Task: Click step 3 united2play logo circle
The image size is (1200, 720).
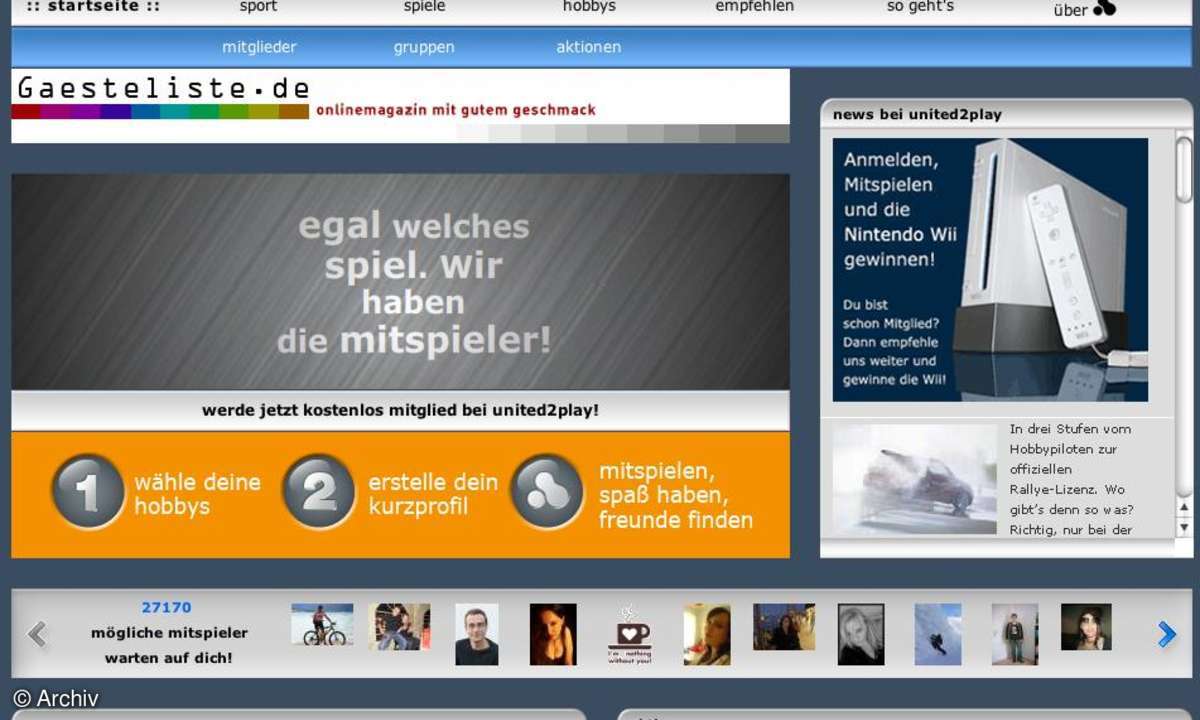Action: (x=547, y=491)
